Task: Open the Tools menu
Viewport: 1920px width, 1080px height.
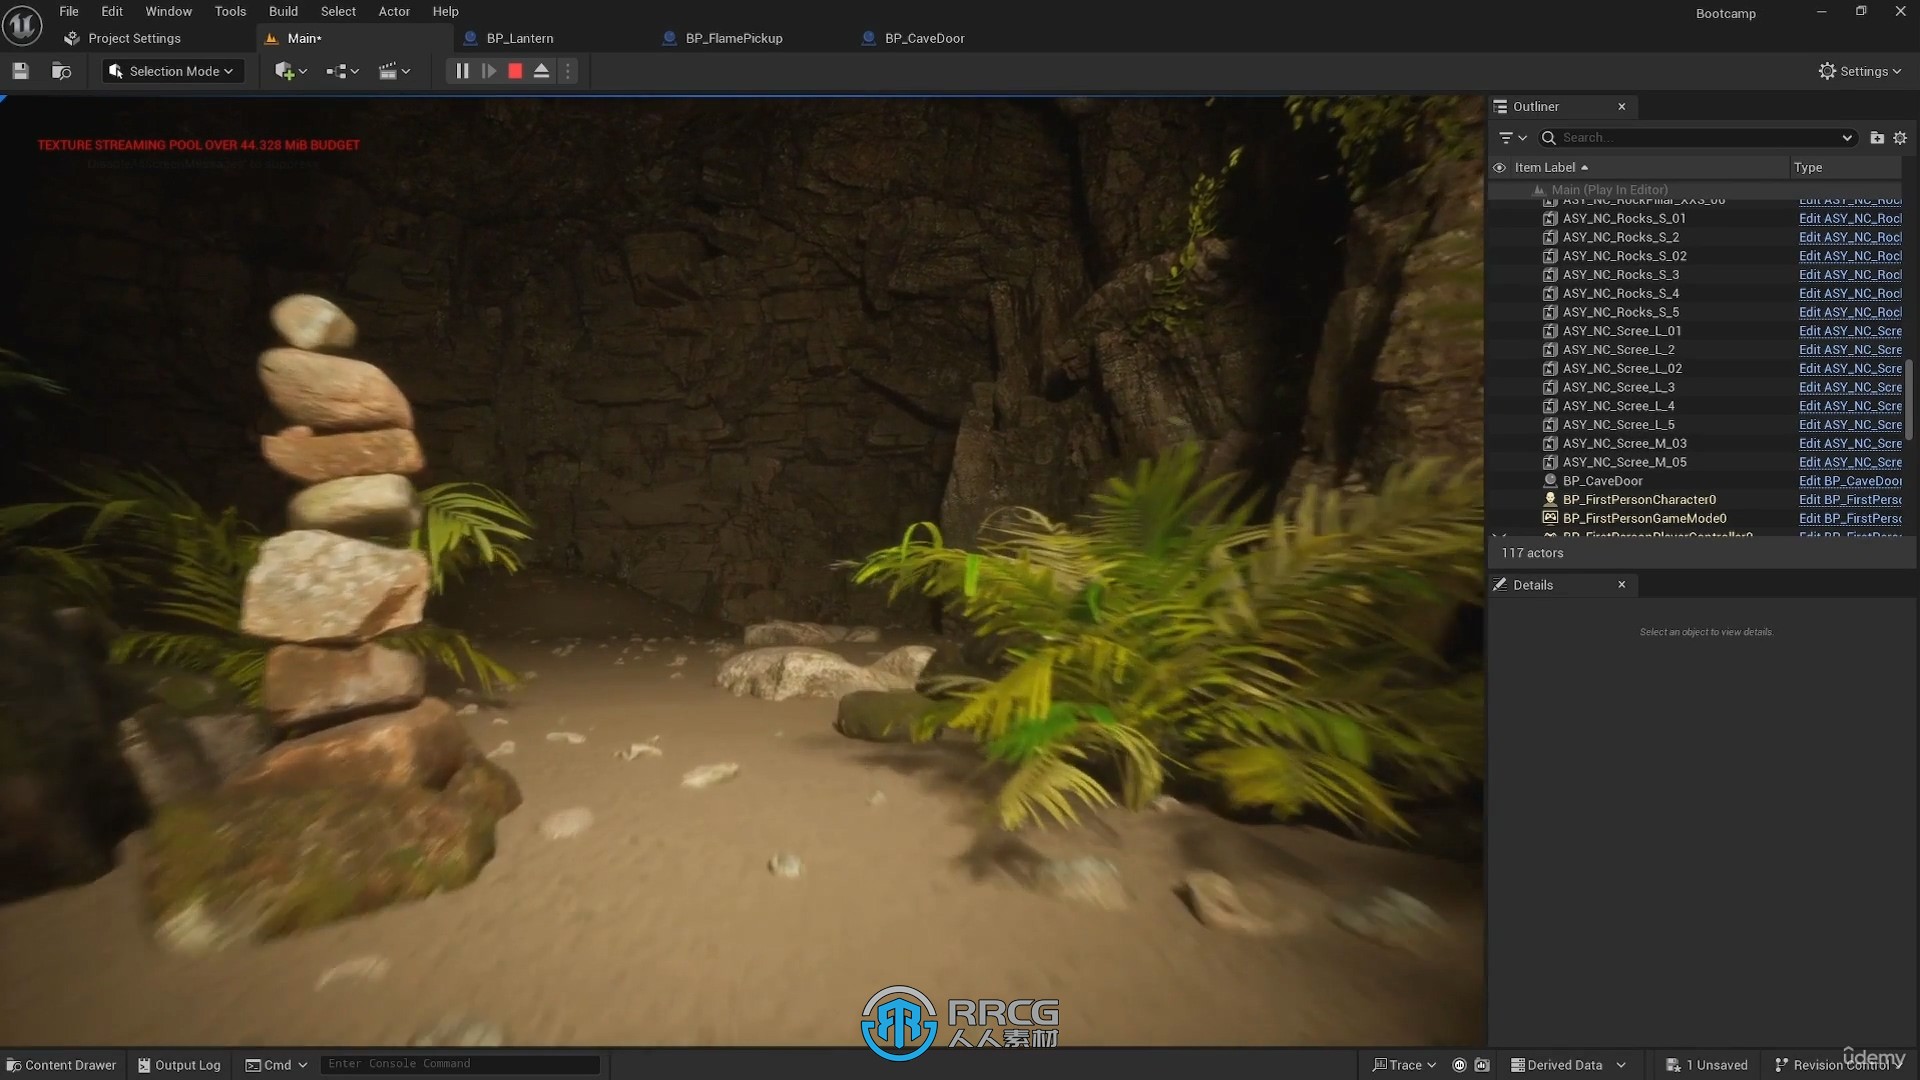Action: point(230,11)
